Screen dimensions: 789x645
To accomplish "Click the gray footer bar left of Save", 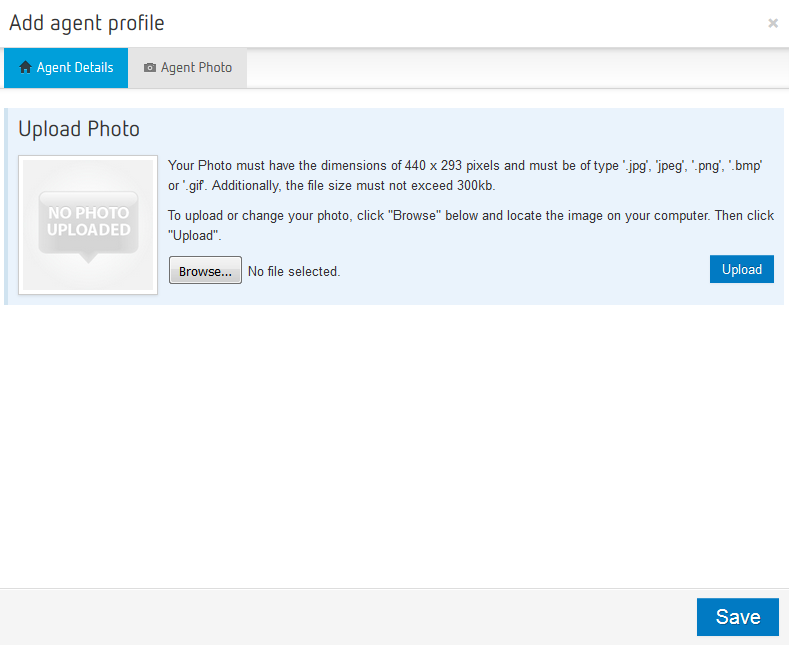I will tap(340, 617).
